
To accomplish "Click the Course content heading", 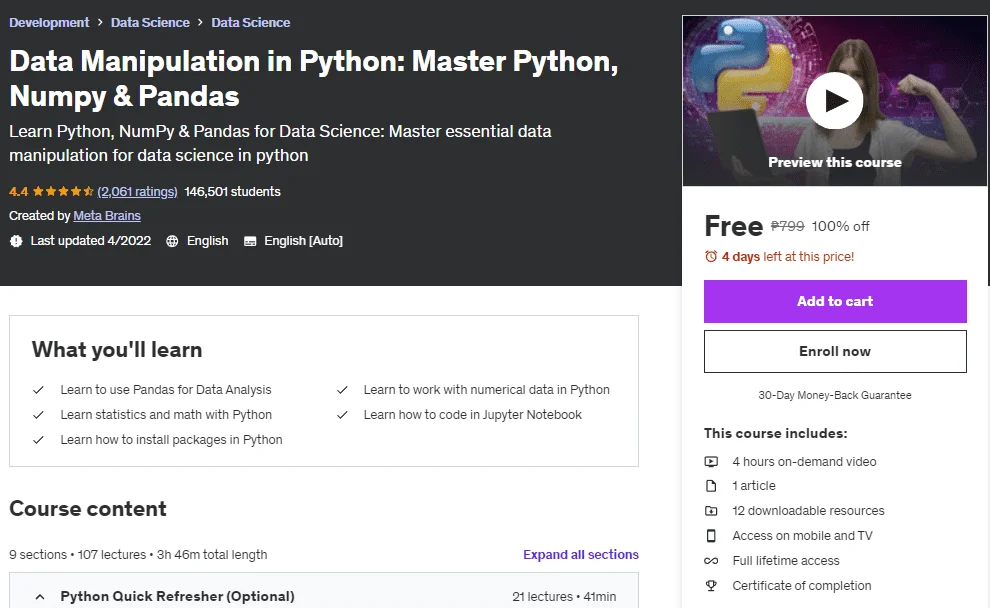I will point(88,509).
